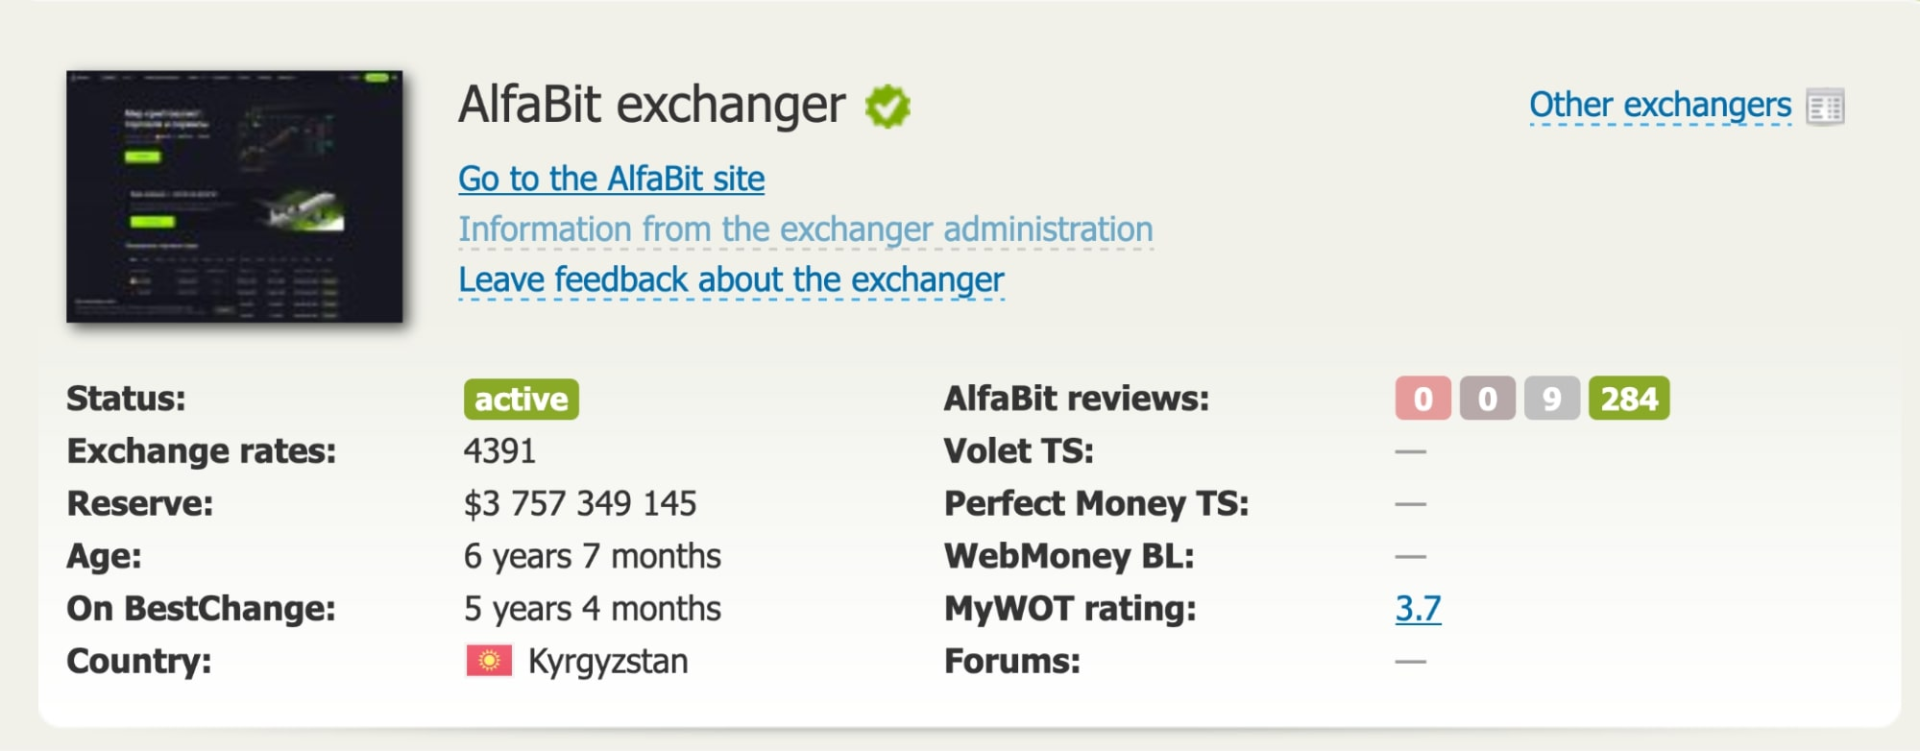The width and height of the screenshot is (1920, 751).
Task: Select the Exchange rates value 4391
Action: 501,451
